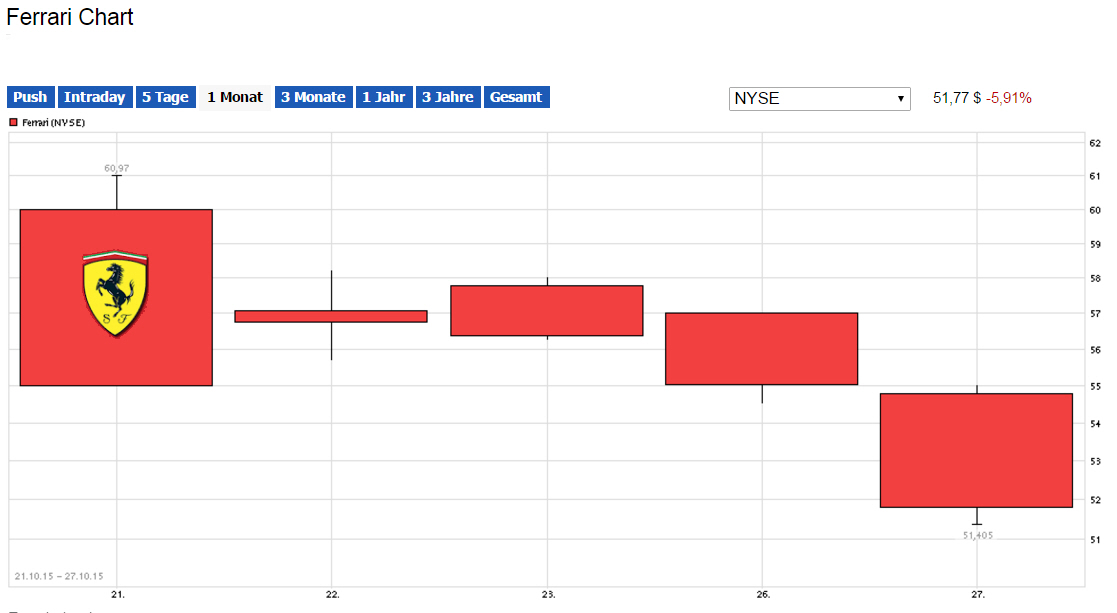Switch chart to 3 Monate

[x=313, y=97]
